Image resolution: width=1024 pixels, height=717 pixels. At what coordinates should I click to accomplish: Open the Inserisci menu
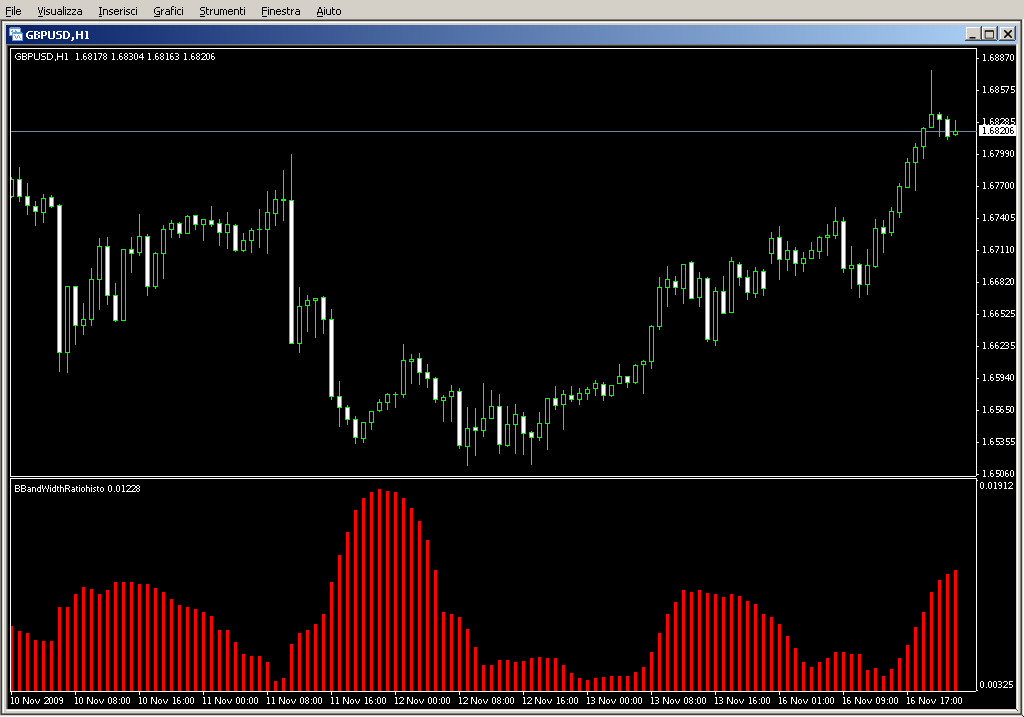[x=118, y=11]
